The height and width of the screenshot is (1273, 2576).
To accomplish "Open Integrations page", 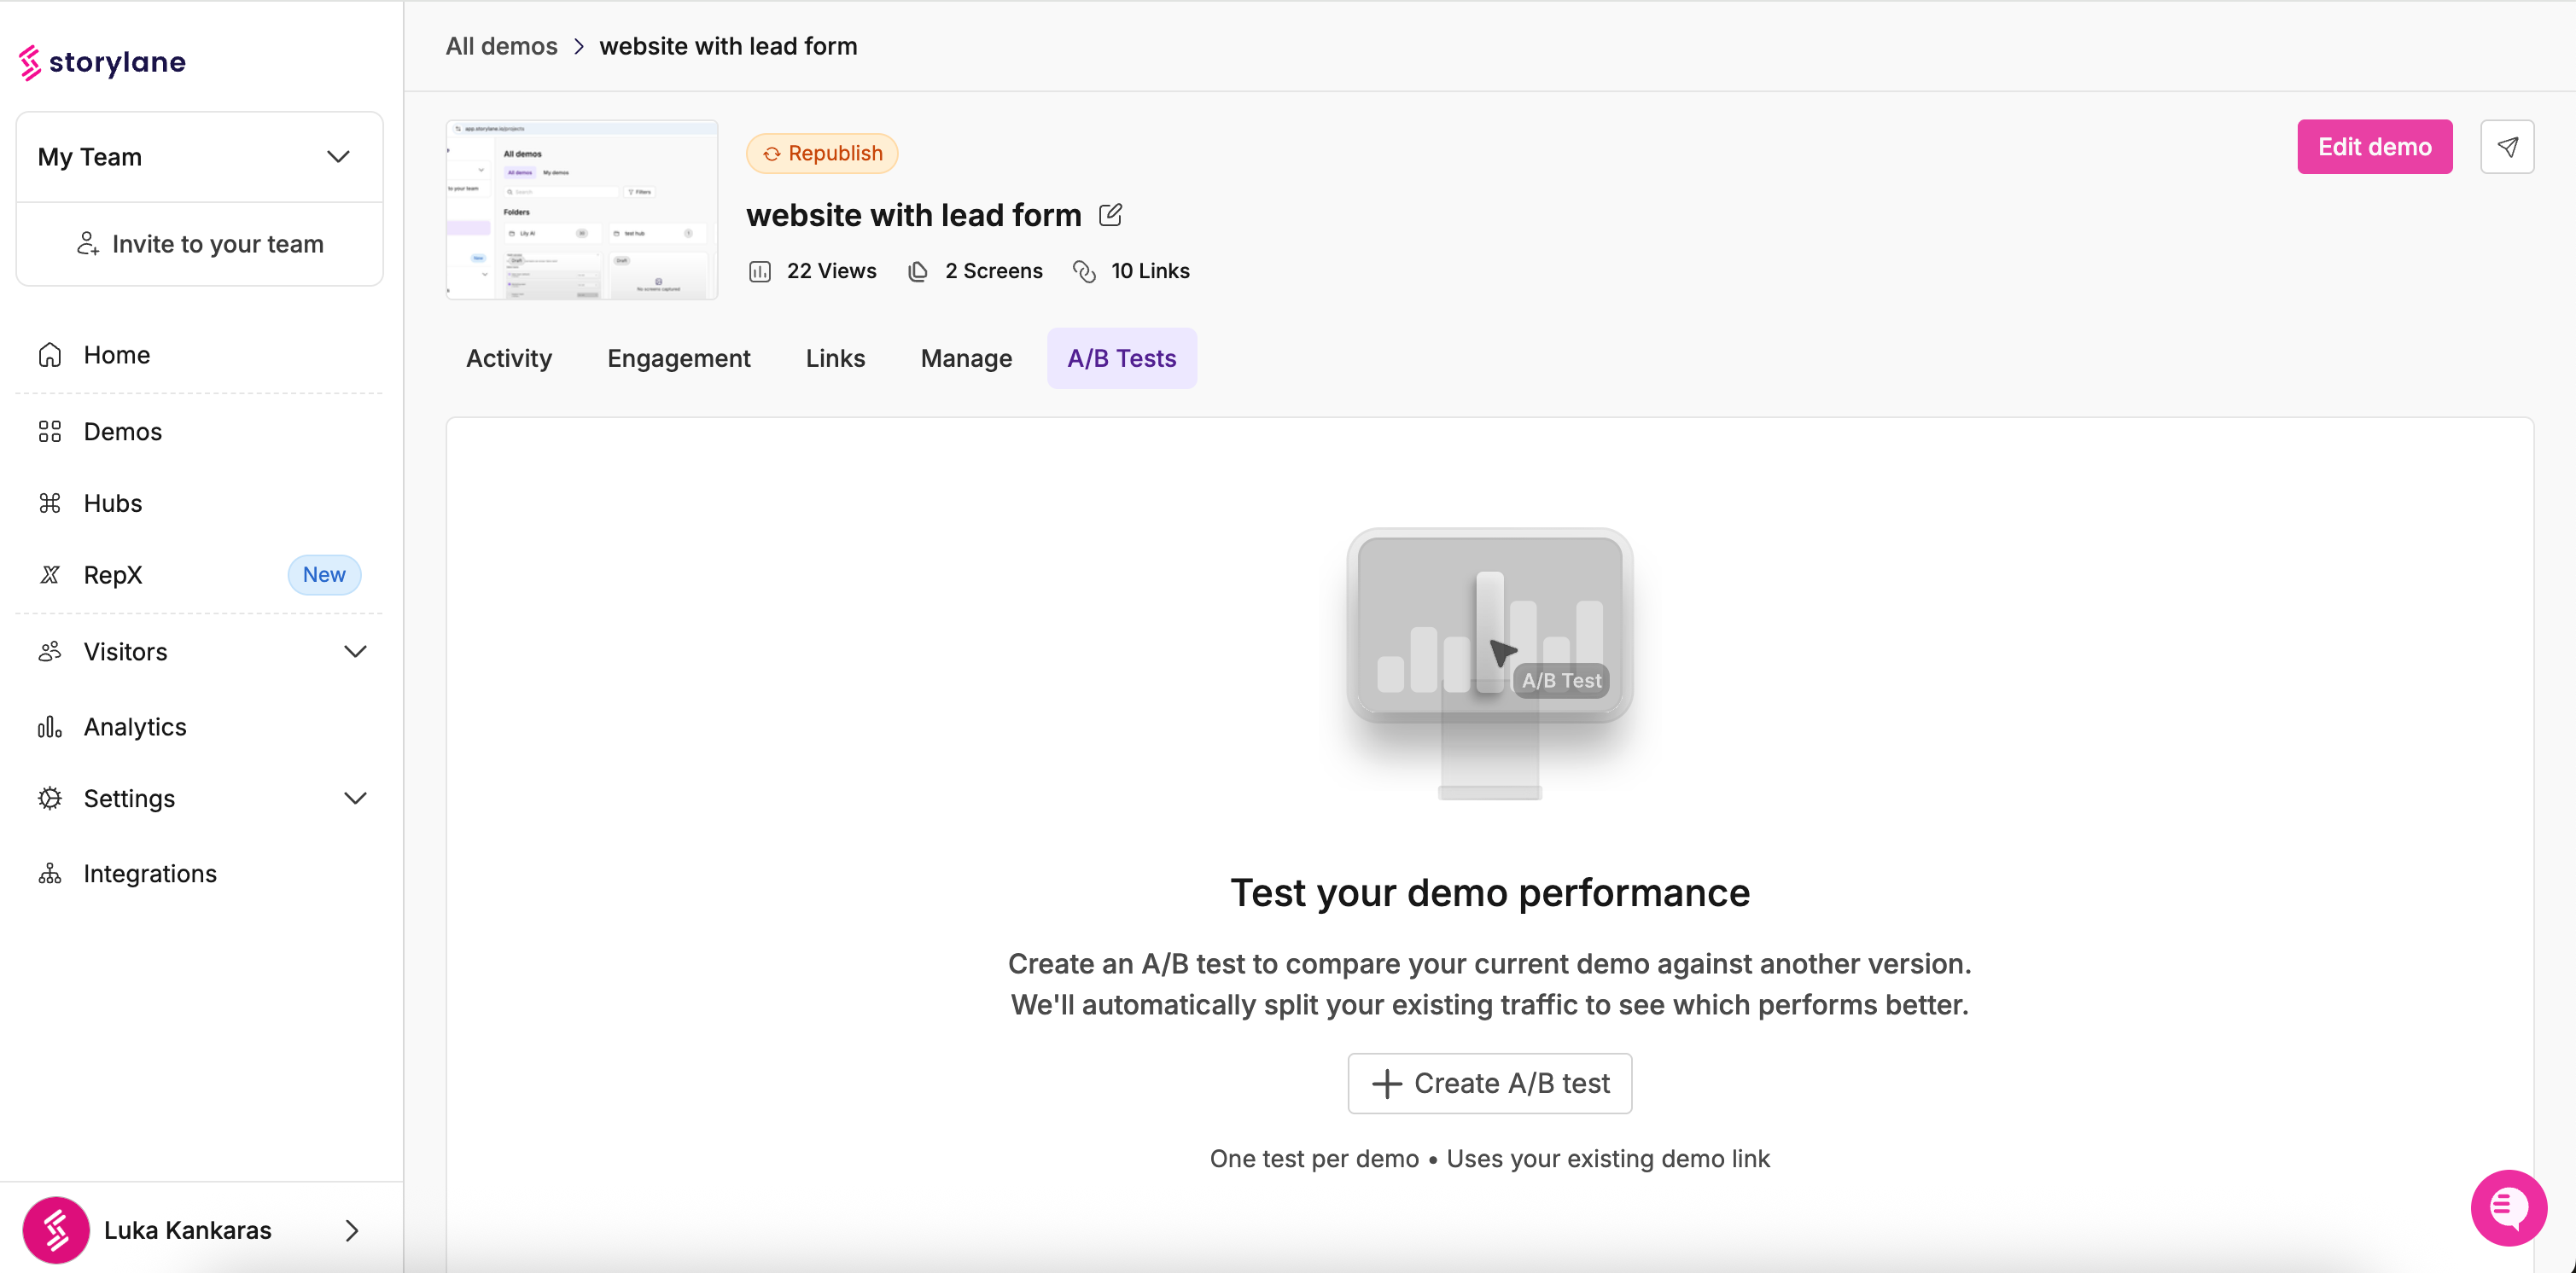I will pos(149,873).
